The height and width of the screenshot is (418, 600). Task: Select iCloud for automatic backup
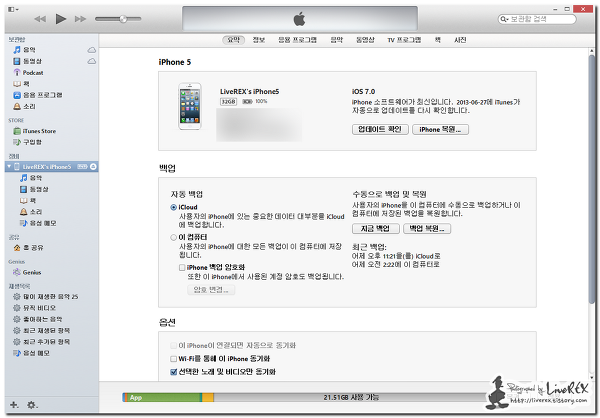[x=173, y=207]
